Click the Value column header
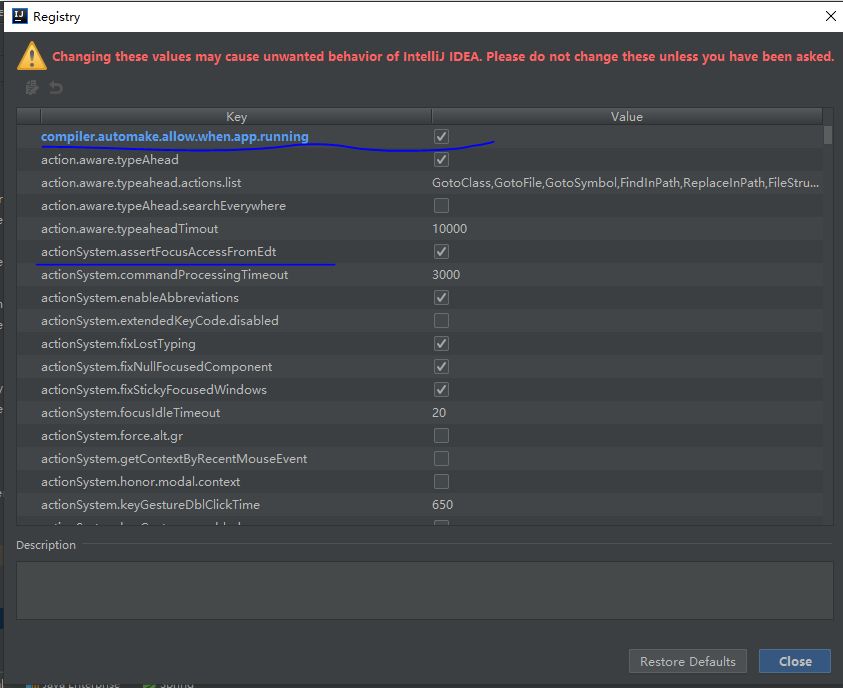The image size is (843, 688). (x=627, y=117)
